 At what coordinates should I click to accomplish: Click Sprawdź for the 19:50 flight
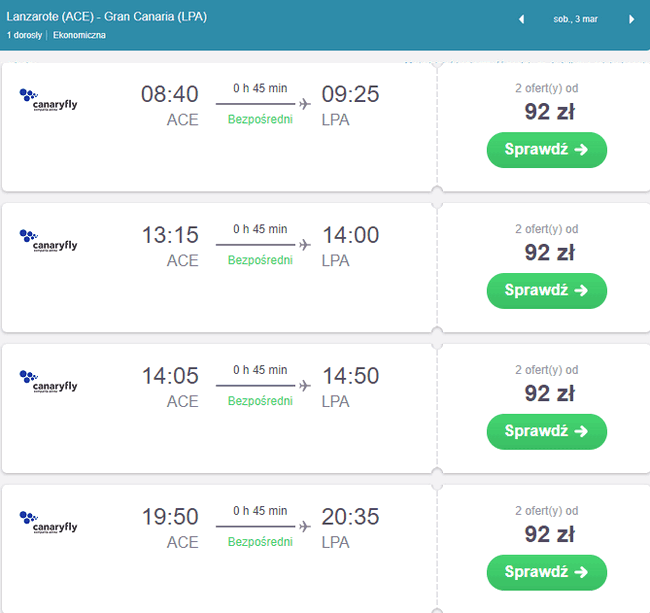click(546, 572)
